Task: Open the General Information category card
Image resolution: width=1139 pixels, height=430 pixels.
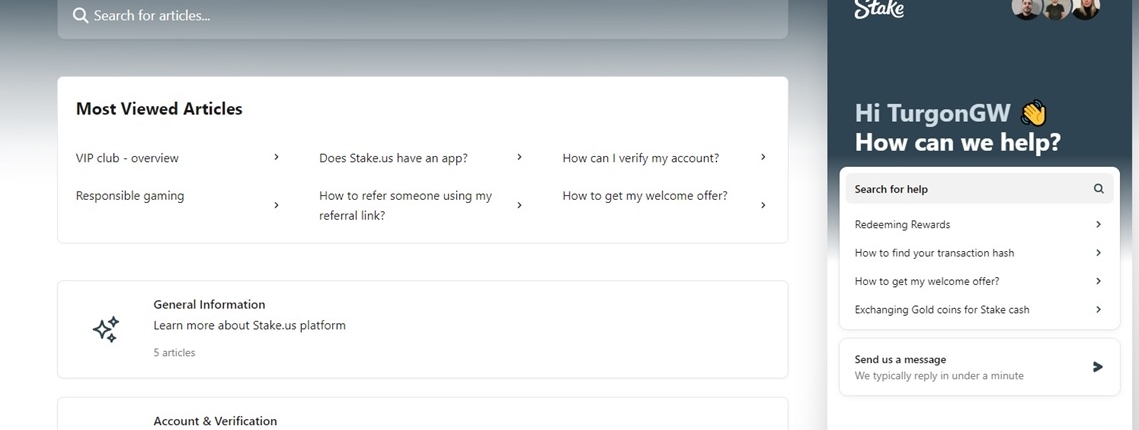Action: click(x=423, y=329)
